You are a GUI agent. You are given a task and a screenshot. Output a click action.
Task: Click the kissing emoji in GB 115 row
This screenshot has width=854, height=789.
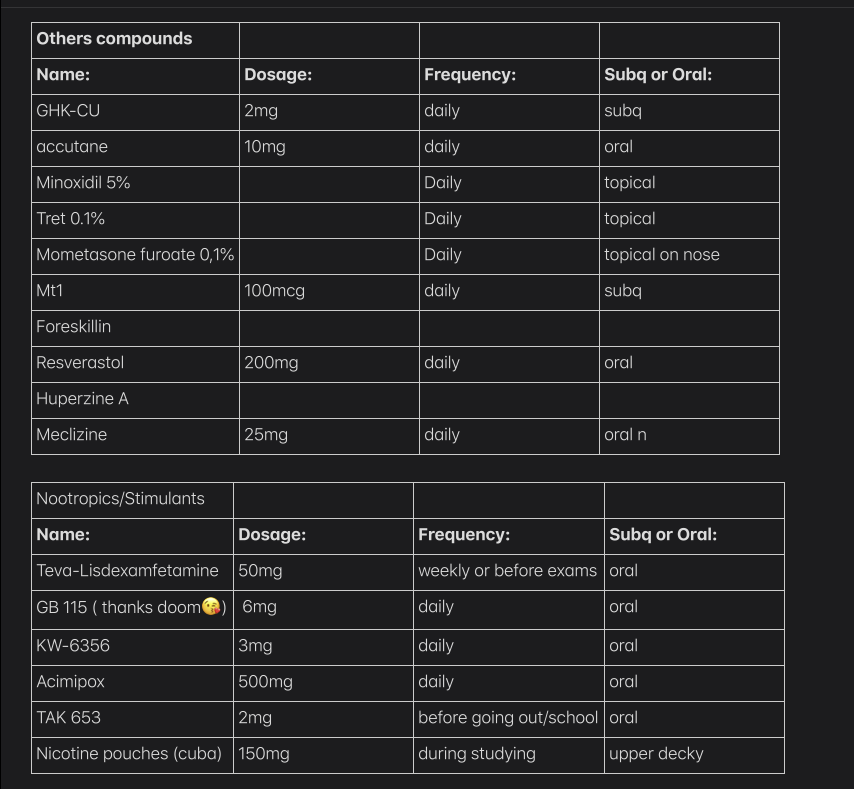(211, 607)
